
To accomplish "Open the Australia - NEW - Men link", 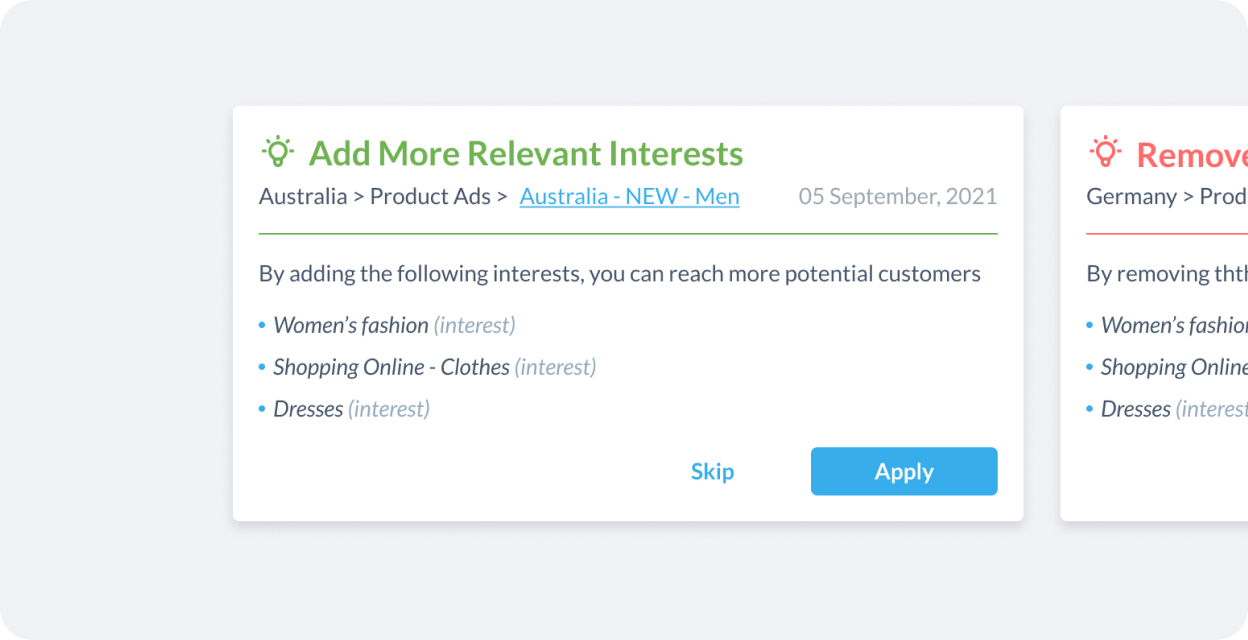I will (x=630, y=196).
